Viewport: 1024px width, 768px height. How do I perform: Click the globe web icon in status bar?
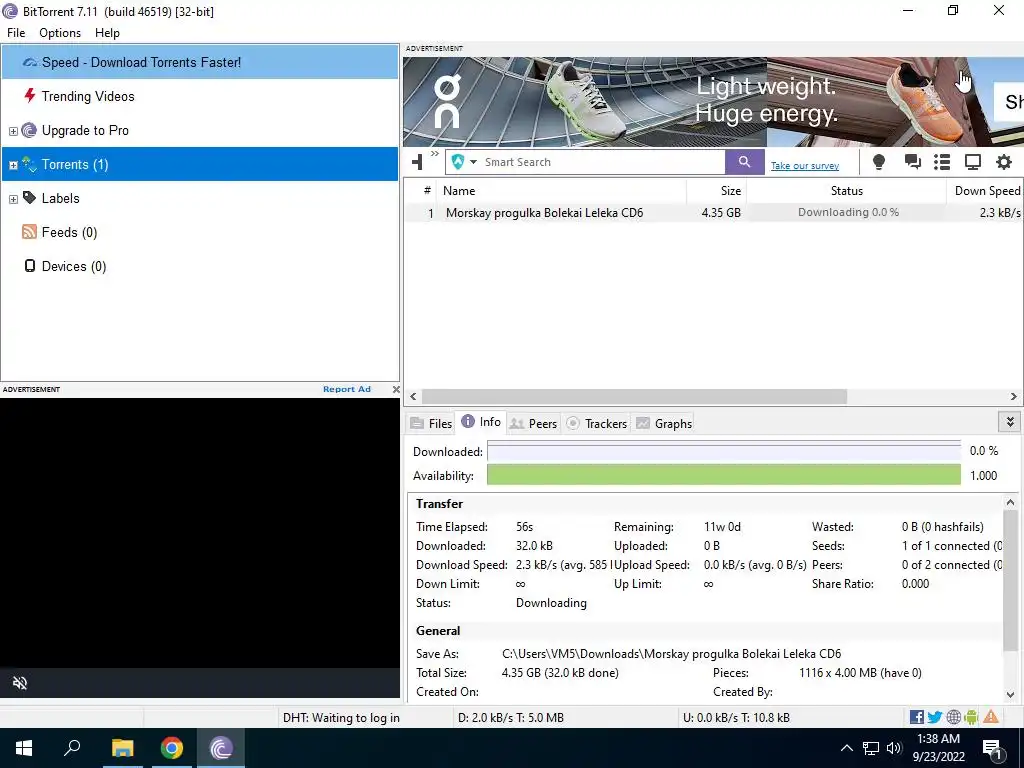pos(953,717)
